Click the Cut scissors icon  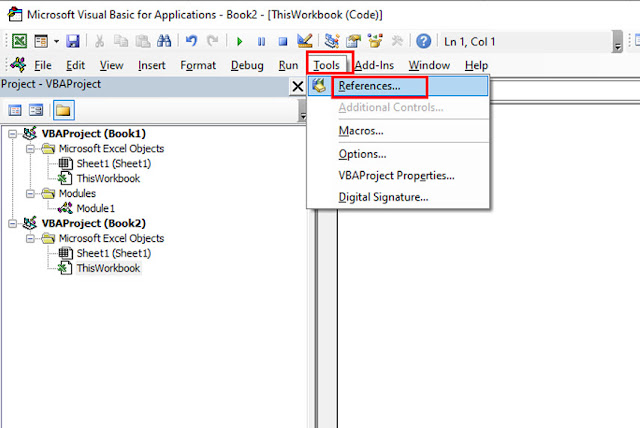(99, 41)
